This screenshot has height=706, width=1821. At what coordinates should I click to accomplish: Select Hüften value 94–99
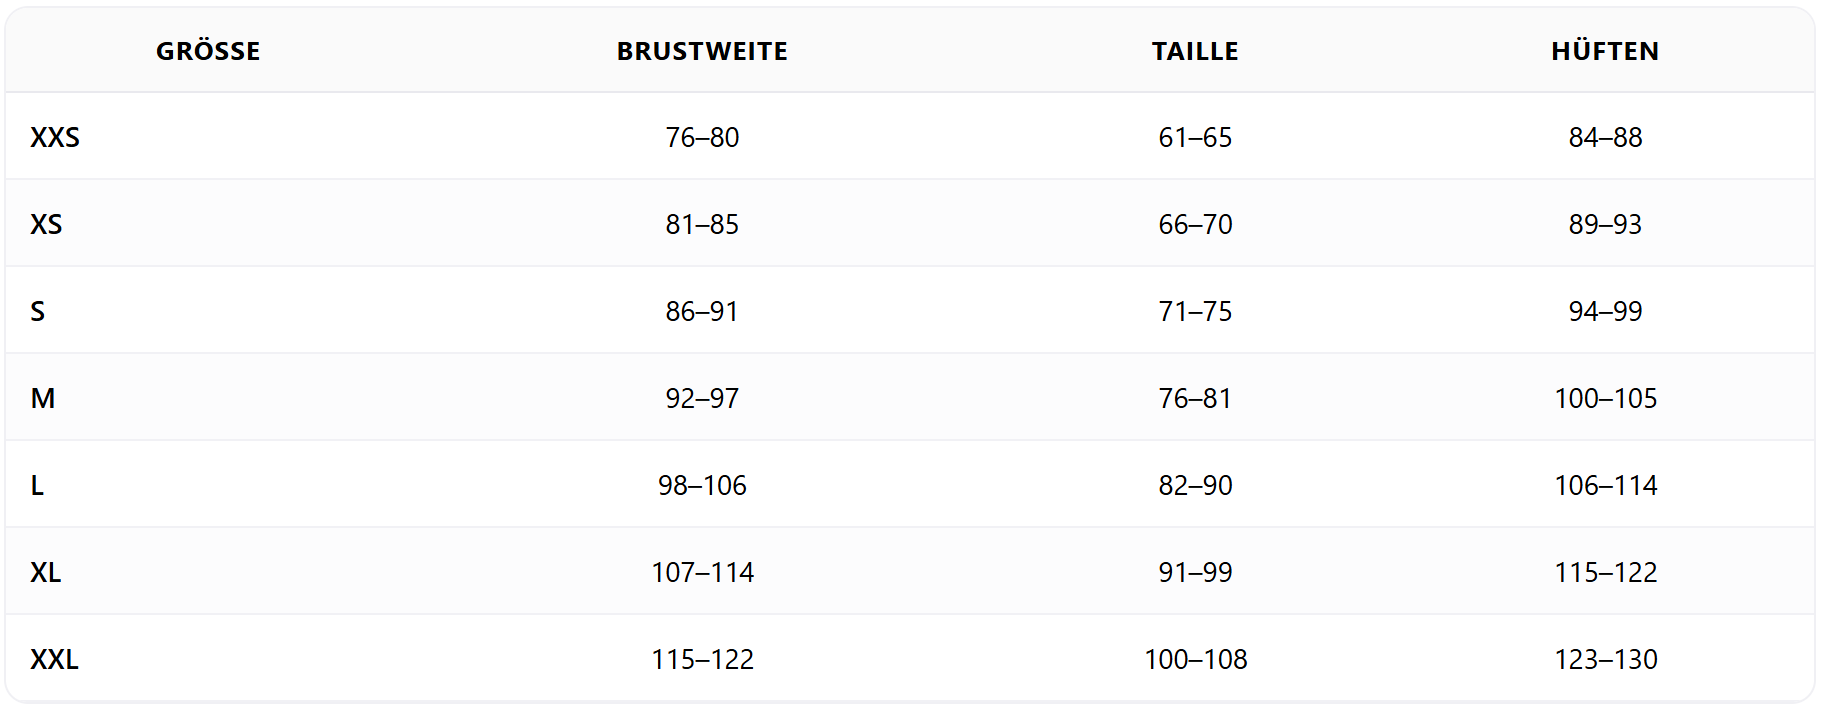point(1605,311)
